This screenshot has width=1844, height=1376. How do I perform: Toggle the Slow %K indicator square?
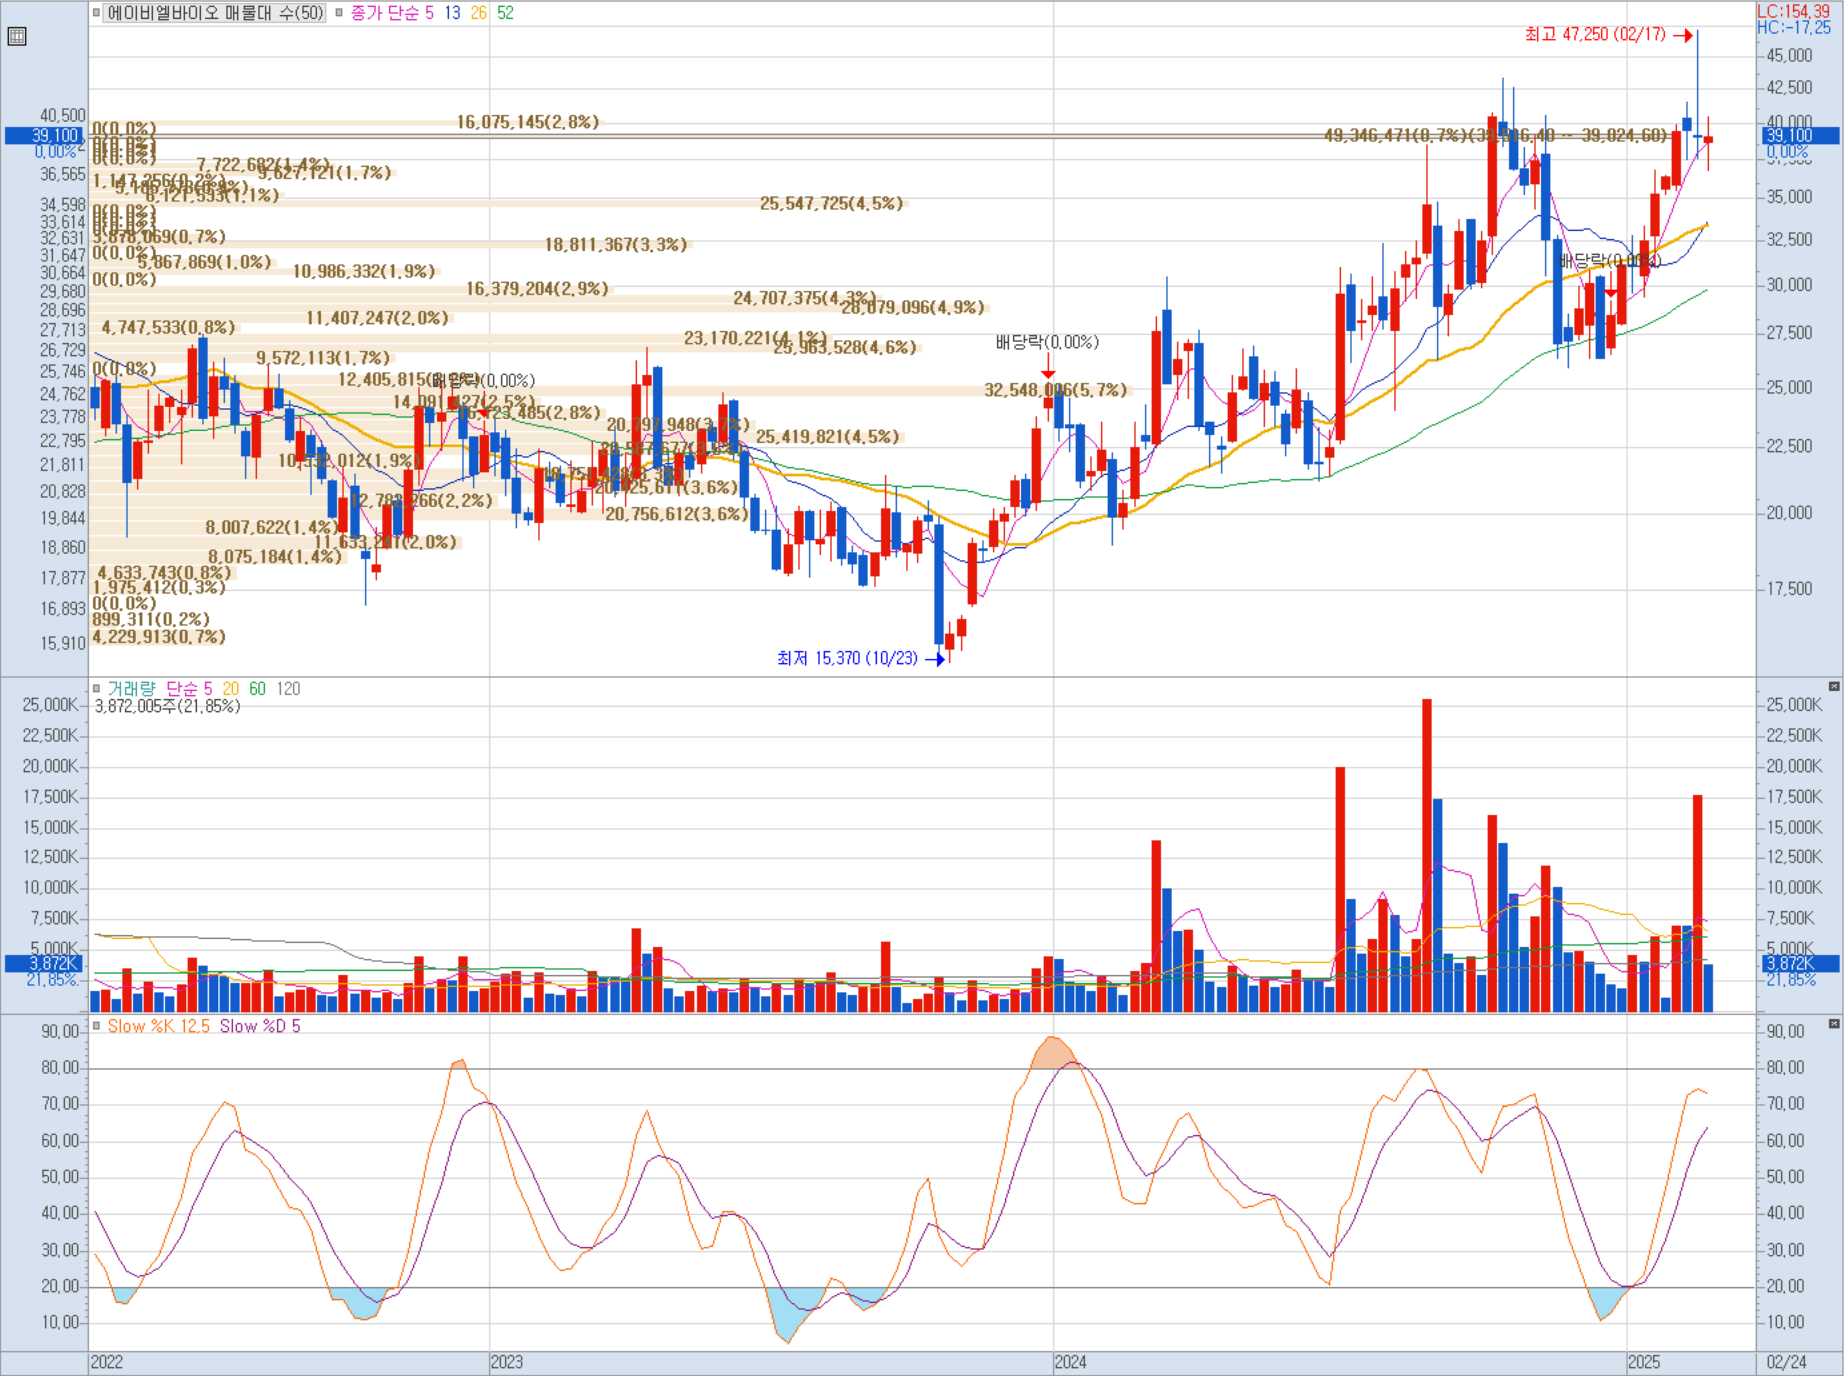(96, 1026)
